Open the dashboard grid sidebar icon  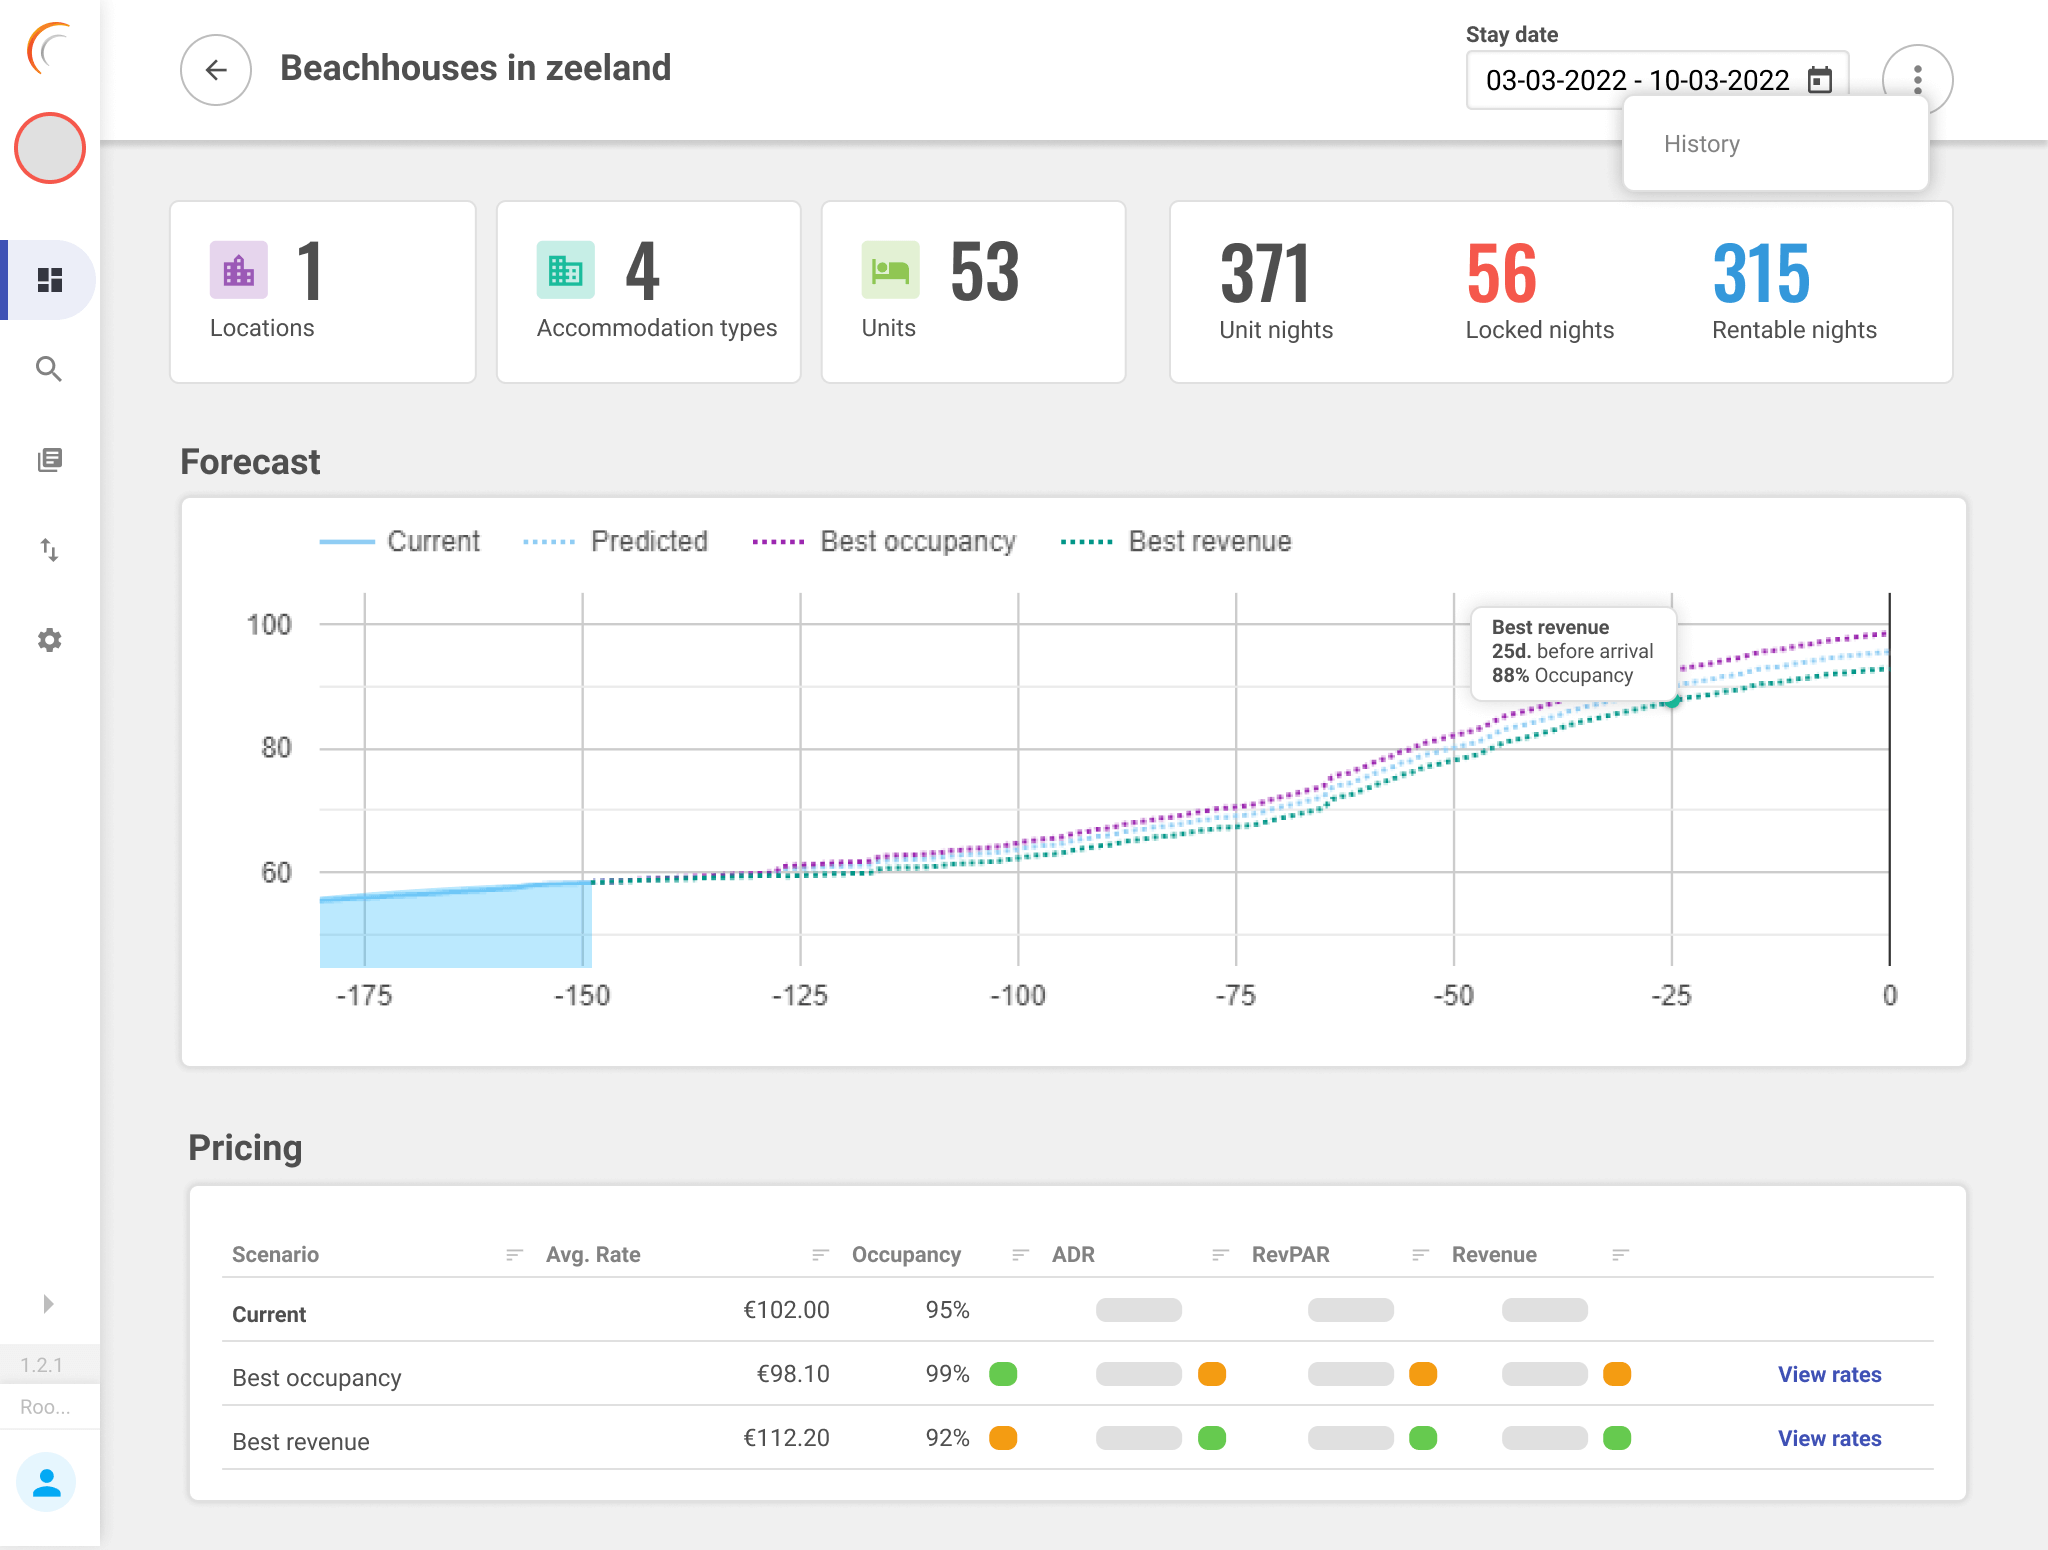(x=49, y=280)
